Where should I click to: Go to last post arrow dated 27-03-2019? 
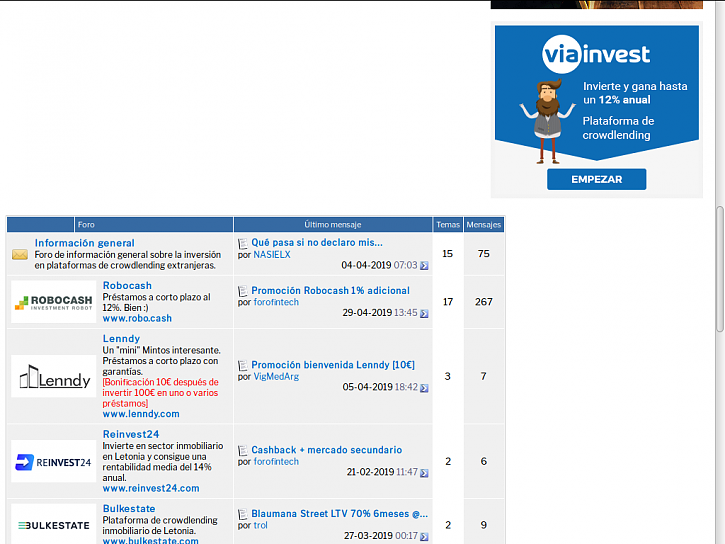pos(424,537)
